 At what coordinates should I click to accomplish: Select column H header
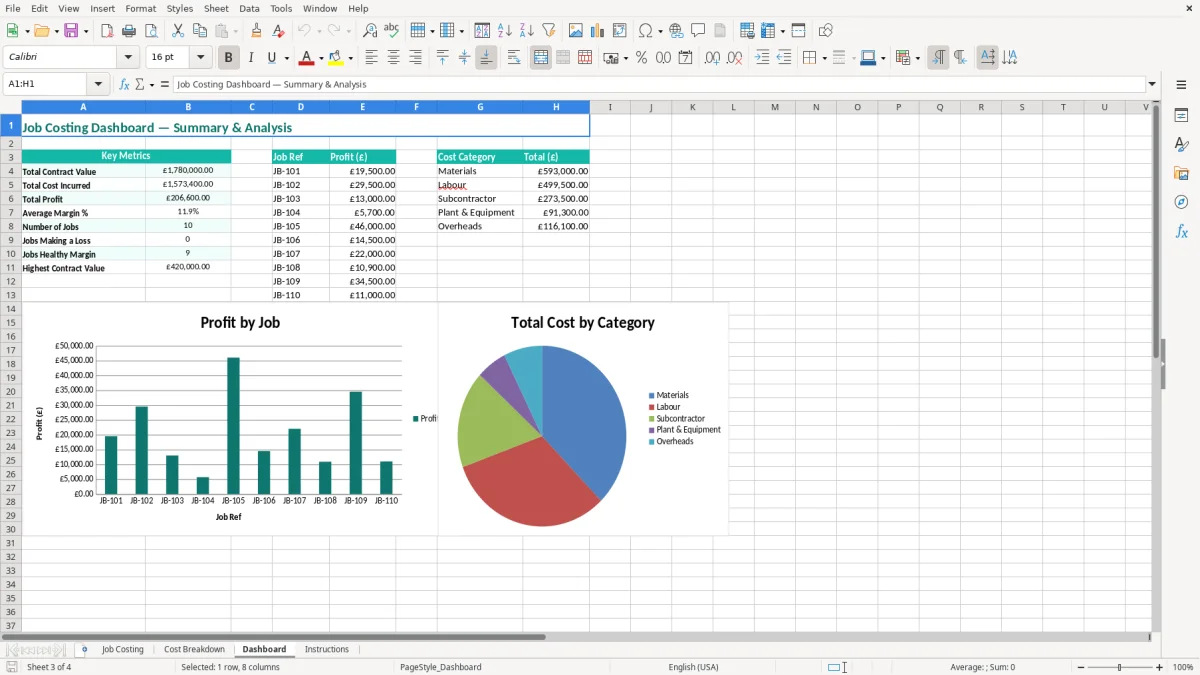(556, 107)
